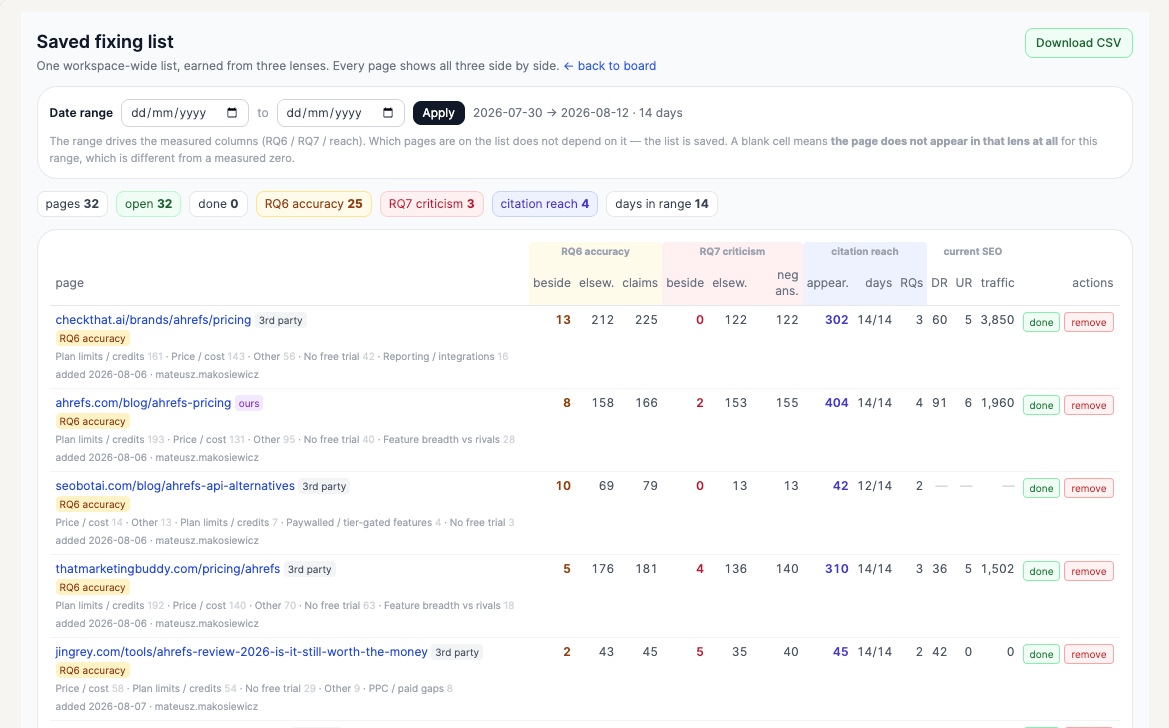
Task: Click the 'actions' column header
Action: point(1092,283)
